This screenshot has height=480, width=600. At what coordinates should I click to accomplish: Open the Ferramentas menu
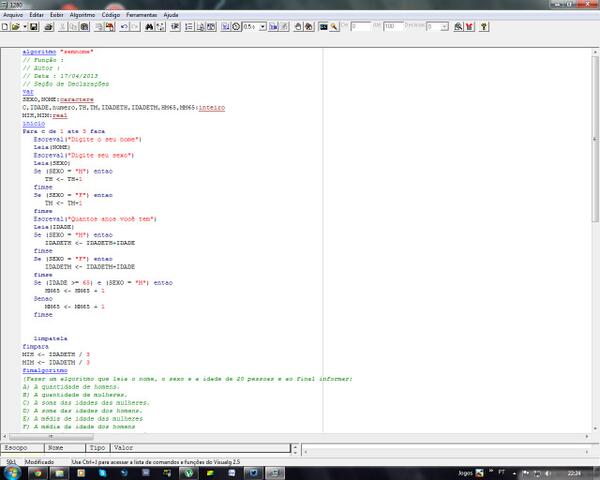(x=142, y=15)
